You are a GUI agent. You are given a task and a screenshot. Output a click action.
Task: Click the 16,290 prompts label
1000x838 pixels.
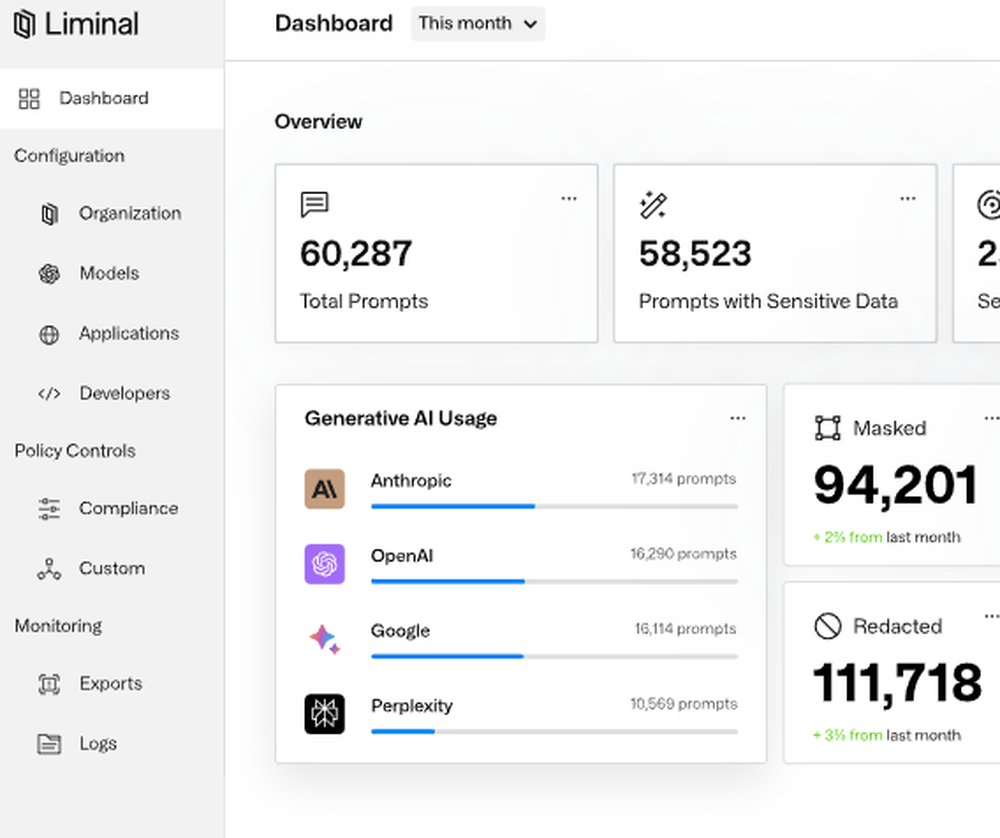pos(684,554)
